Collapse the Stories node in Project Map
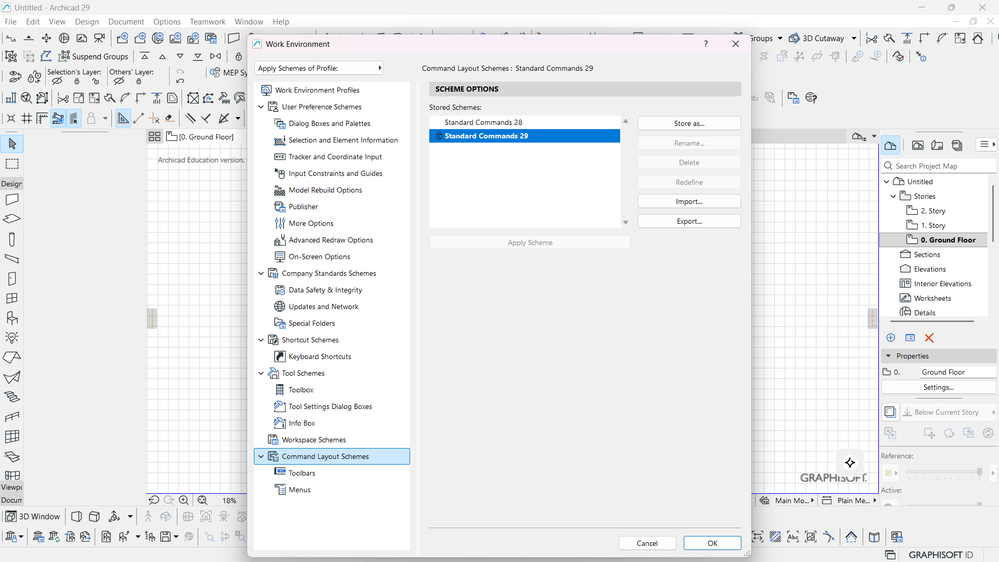999x562 pixels. point(893,196)
